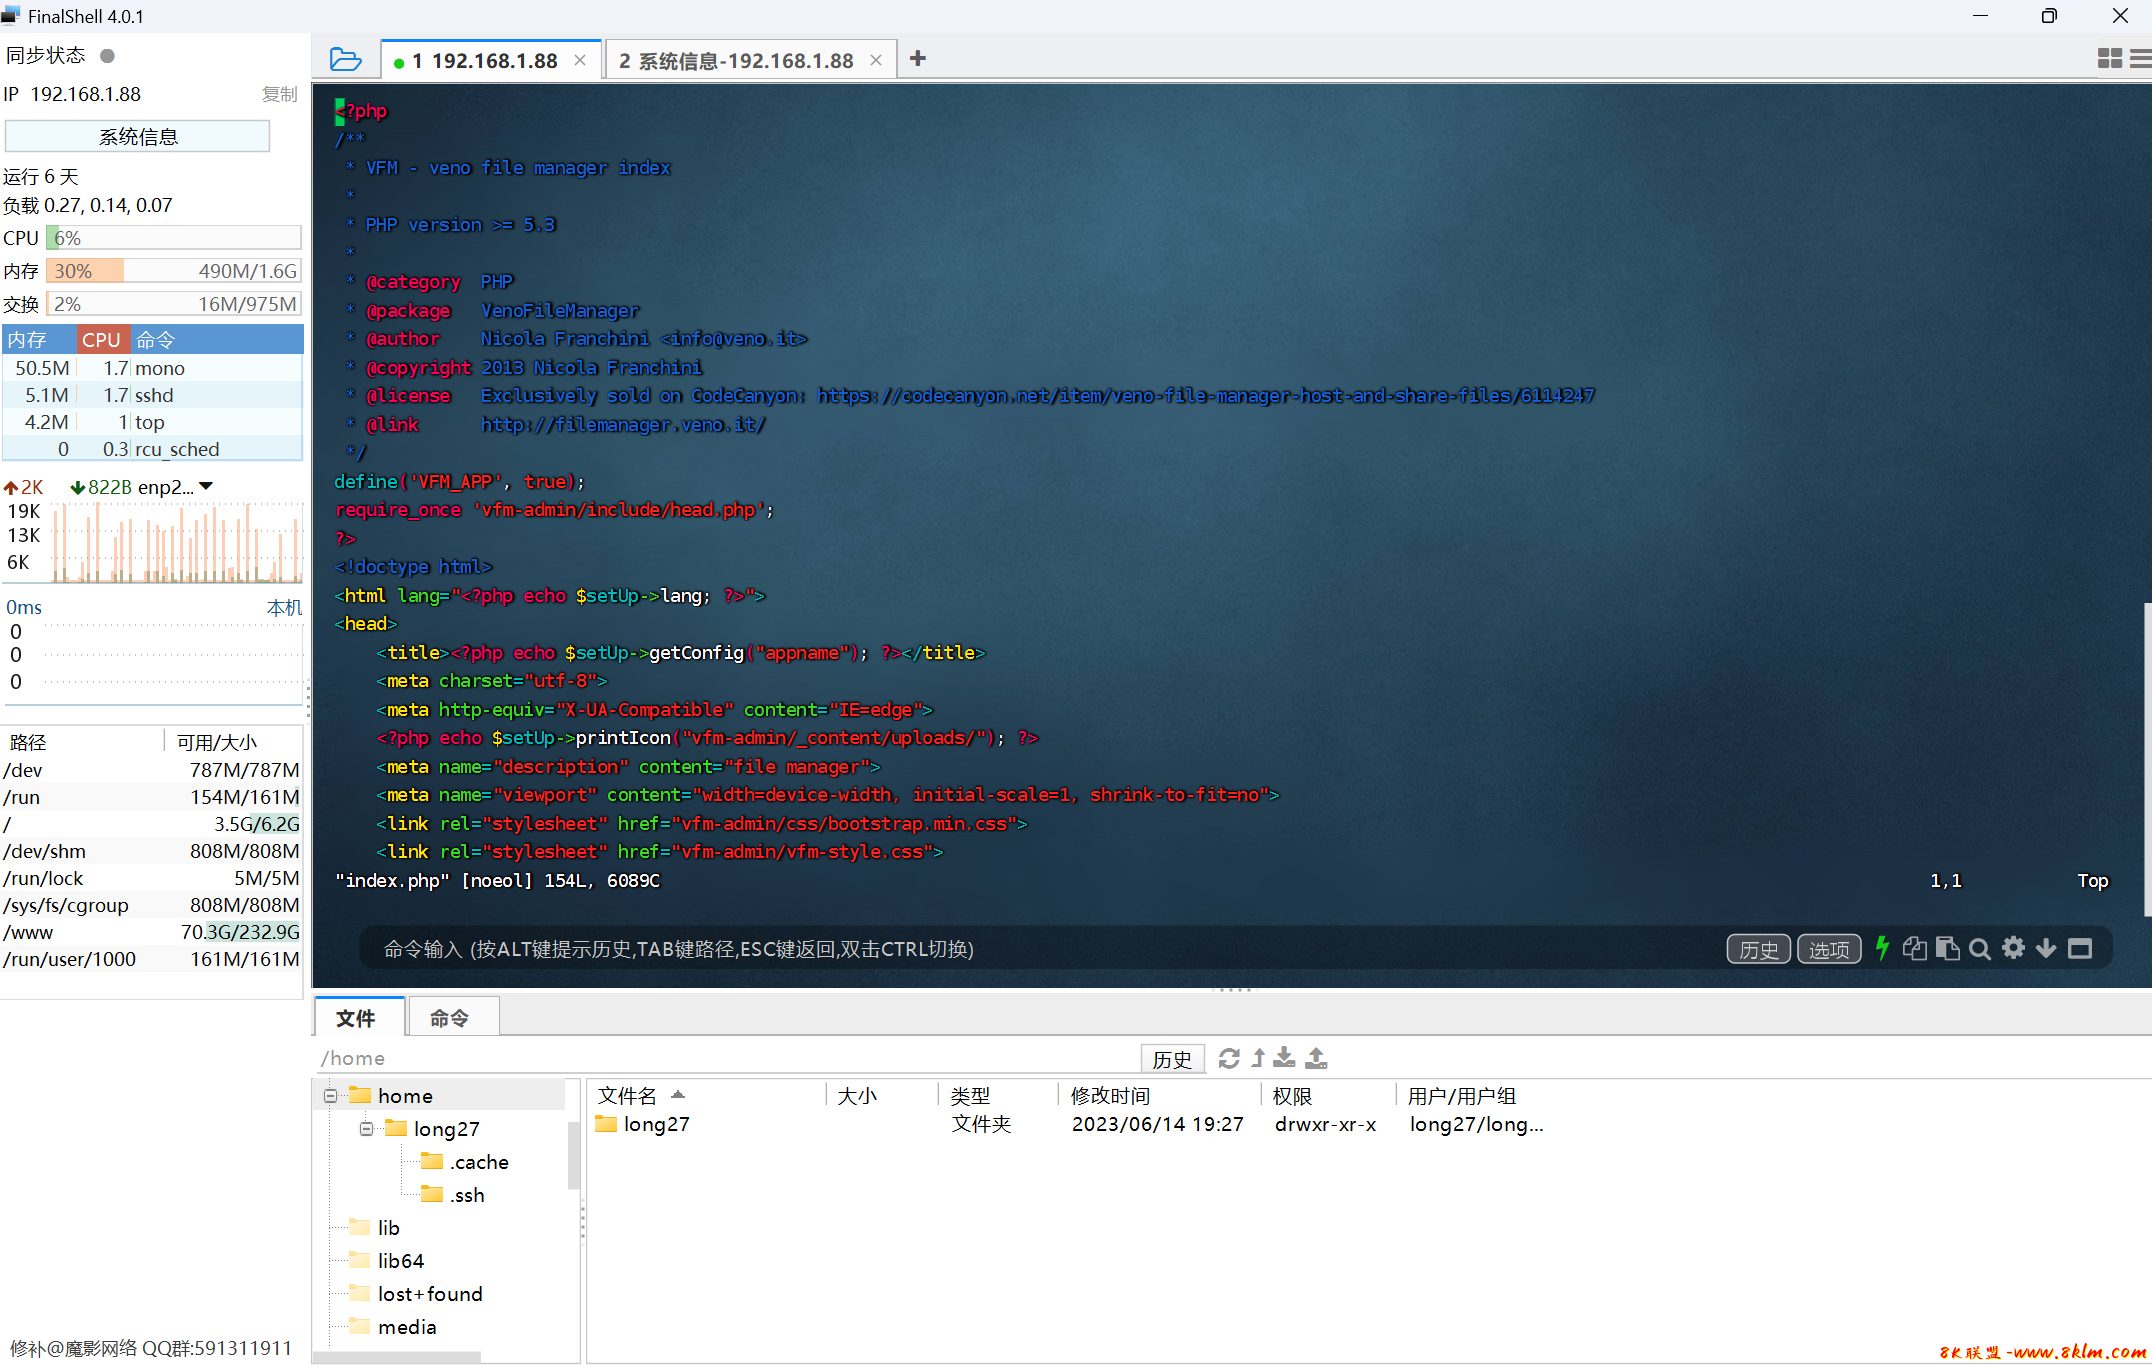Image resolution: width=2152 pixels, height=1365 pixels.
Task: Click the green lightning quick command icon
Action: (1882, 948)
